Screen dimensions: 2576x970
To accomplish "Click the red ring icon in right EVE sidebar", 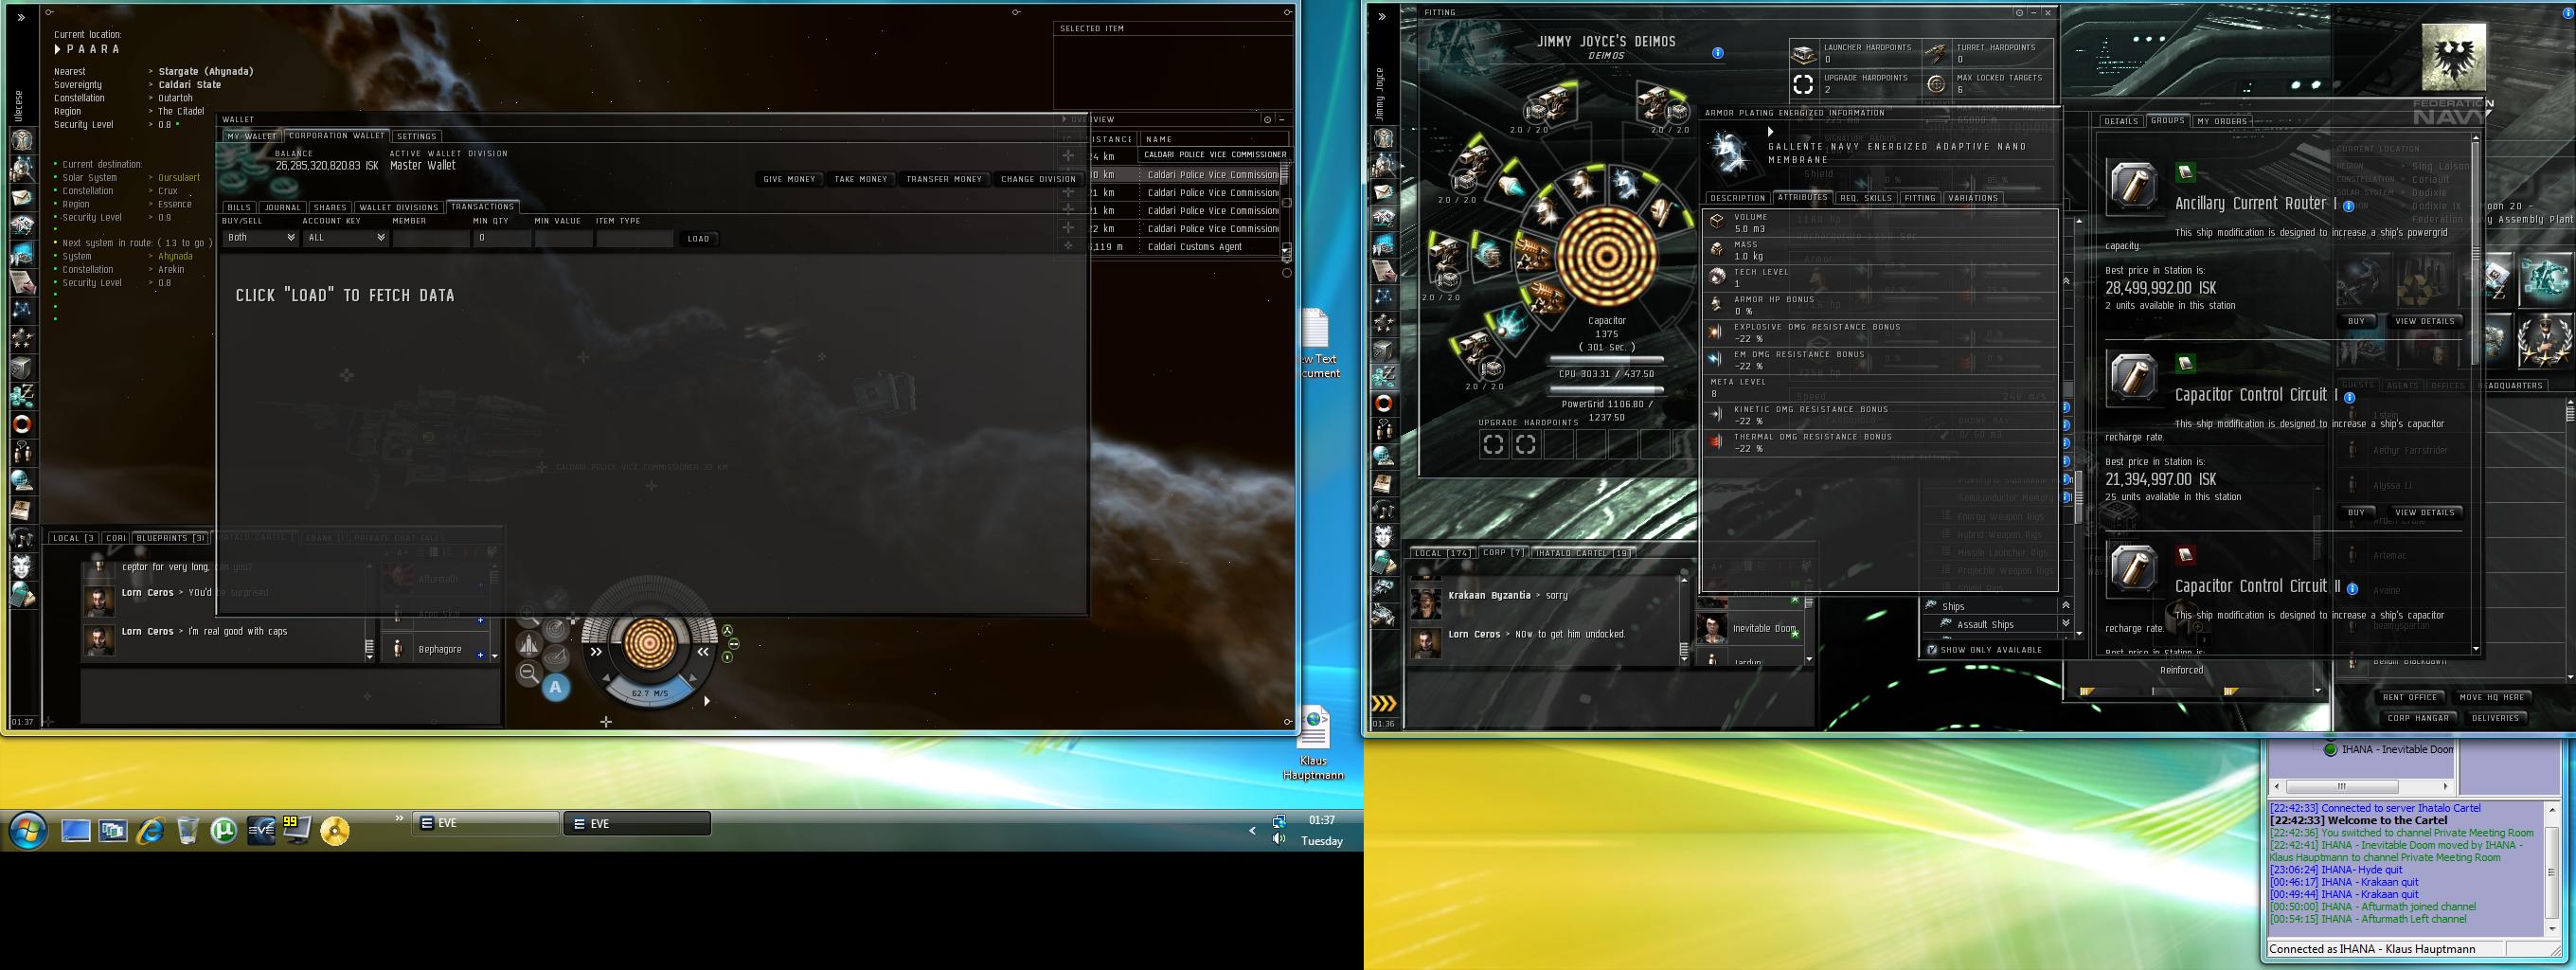I will point(1384,403).
